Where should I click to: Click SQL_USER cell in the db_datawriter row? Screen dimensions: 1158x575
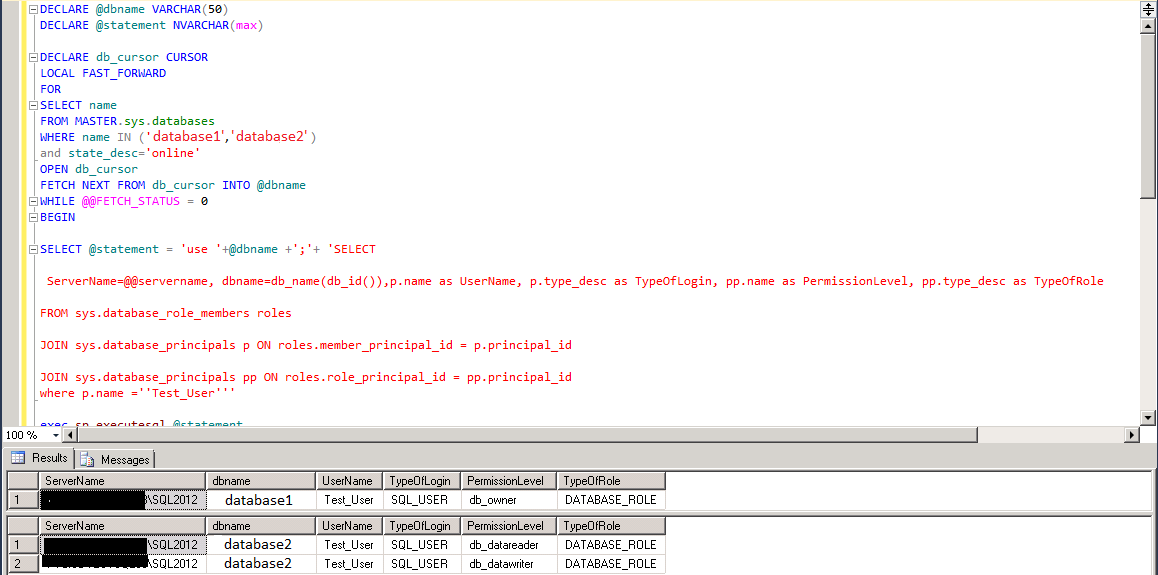tap(422, 564)
